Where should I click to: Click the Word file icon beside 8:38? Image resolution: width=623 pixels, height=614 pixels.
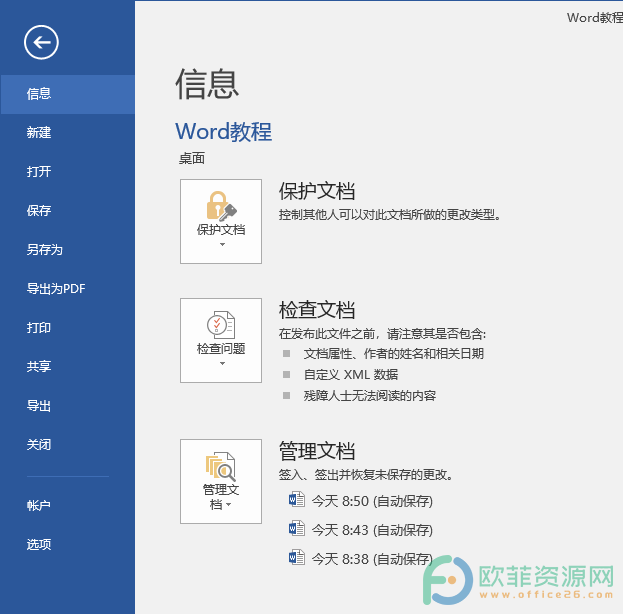tap(297, 557)
